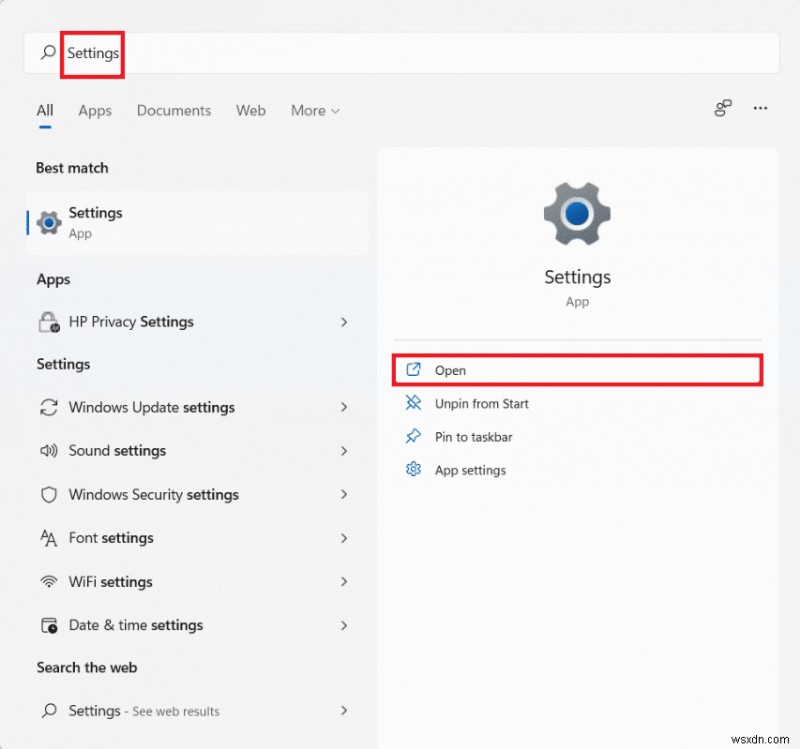Click the Sound settings speaker icon
This screenshot has width=800, height=749.
47,451
